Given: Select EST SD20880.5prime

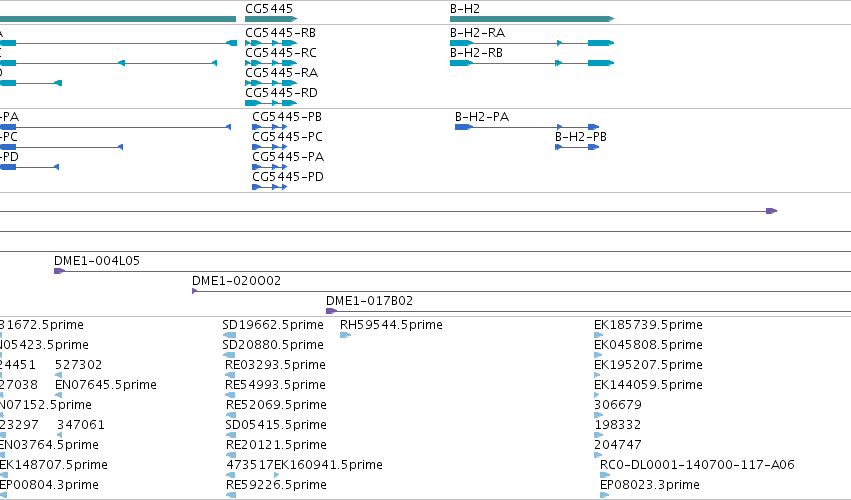Looking at the screenshot, I should point(272,345).
